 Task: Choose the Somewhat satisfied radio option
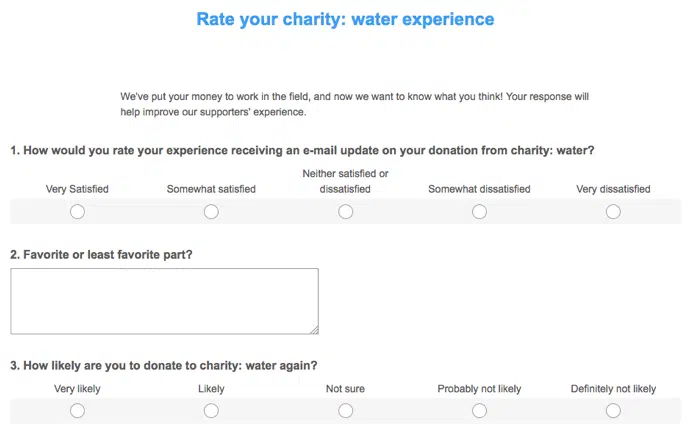[x=211, y=211]
